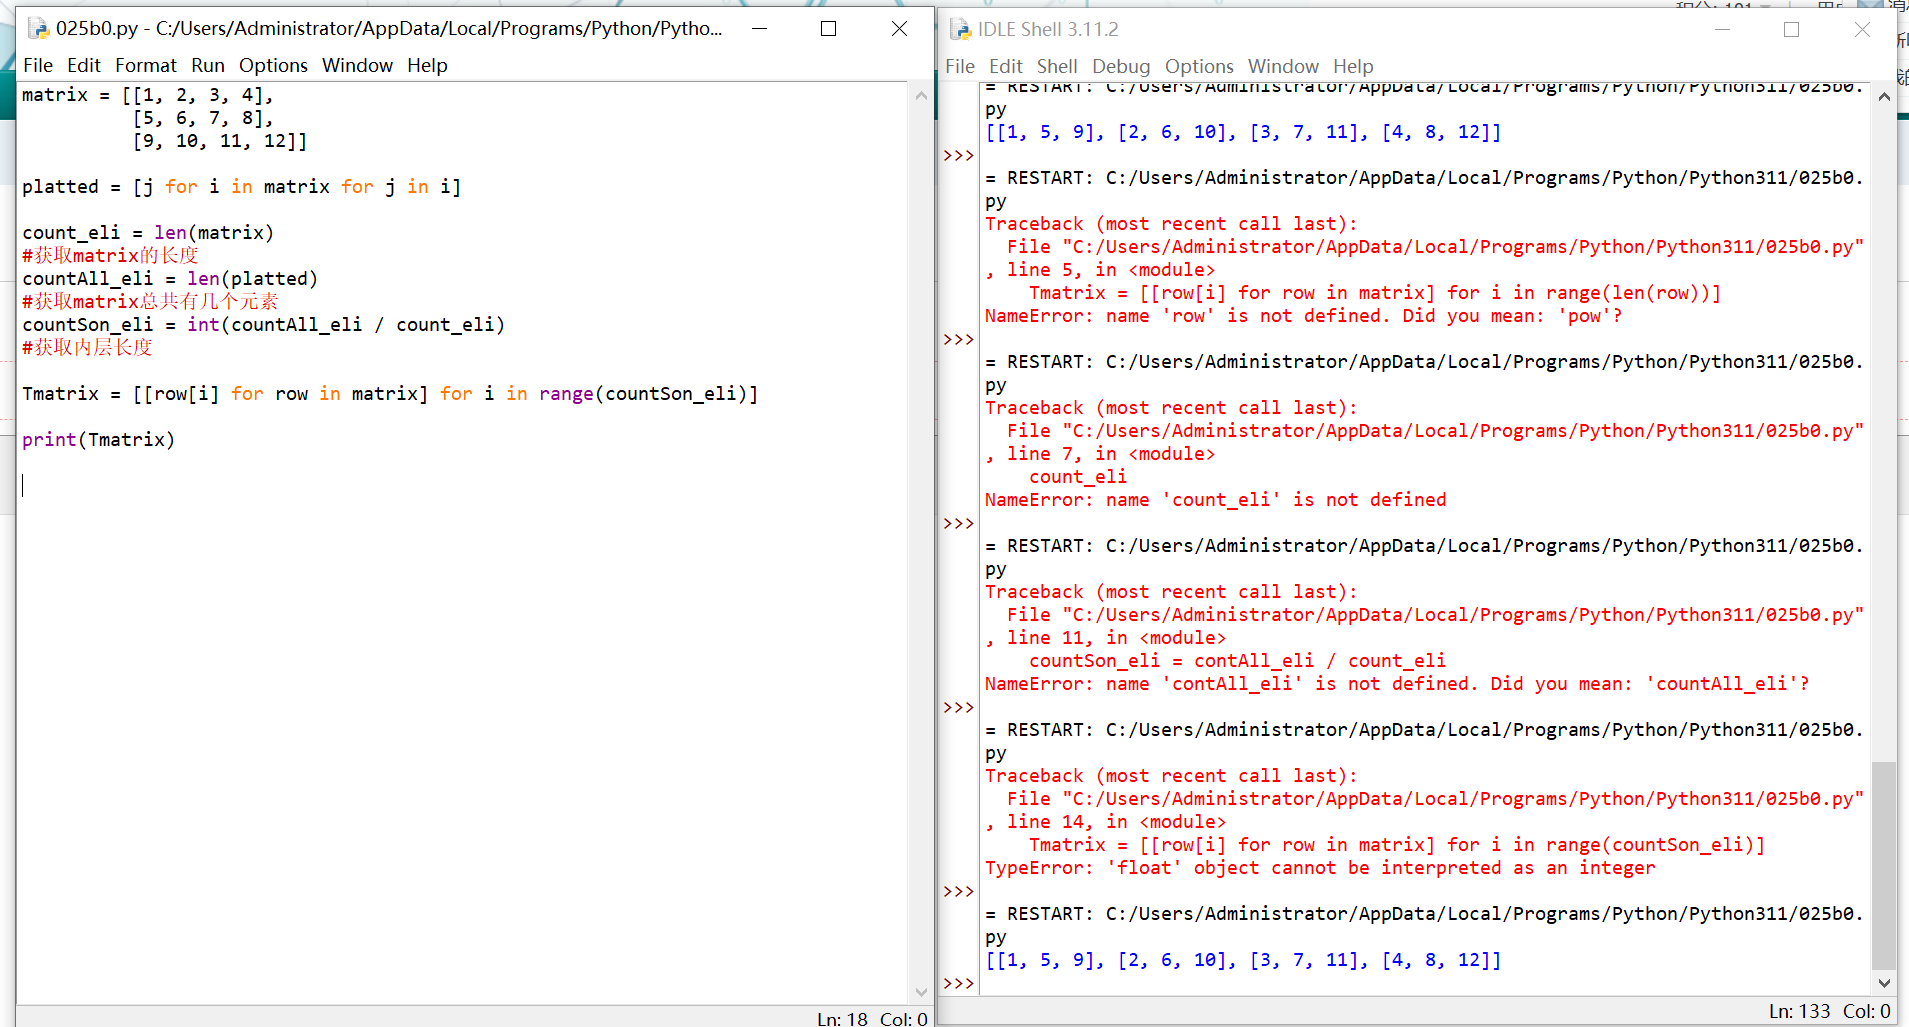
Task: Click IDLE Shell scrollbar up arrow
Action: click(1884, 97)
